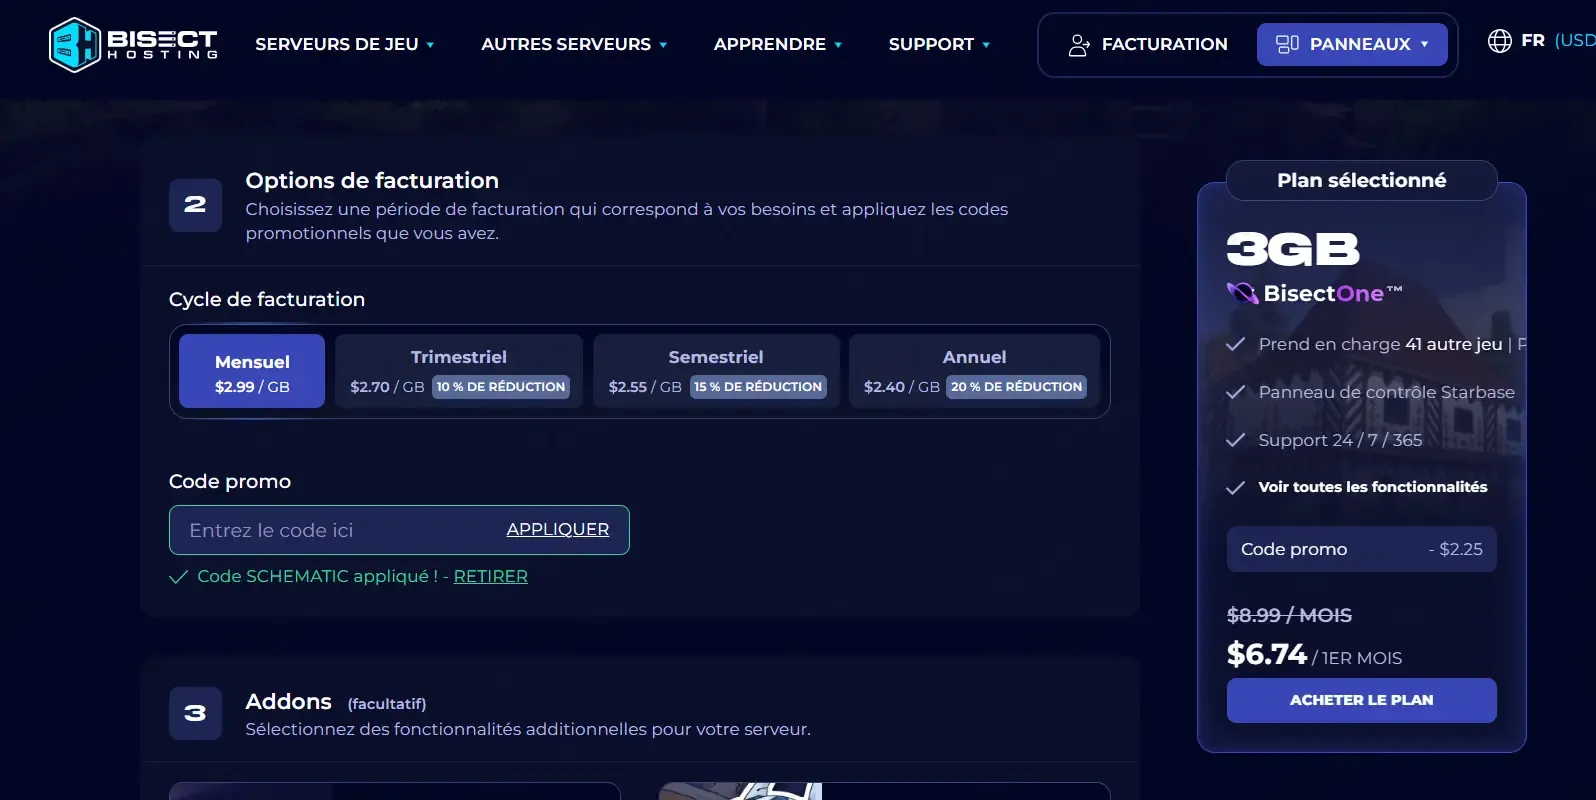
Task: Open the Panneaux dropdown button
Action: pyautogui.click(x=1352, y=44)
